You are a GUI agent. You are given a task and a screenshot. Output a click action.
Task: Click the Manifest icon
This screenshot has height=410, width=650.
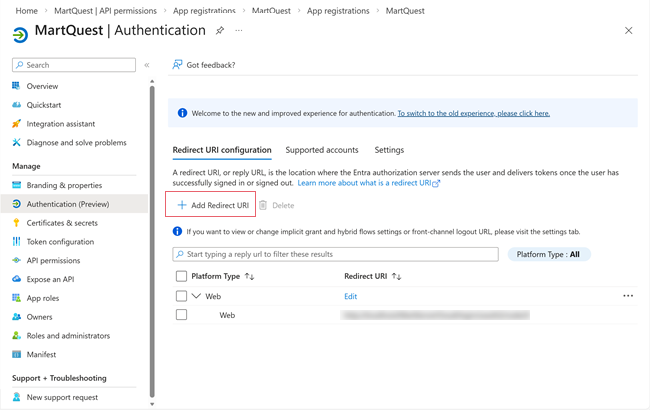[16, 354]
